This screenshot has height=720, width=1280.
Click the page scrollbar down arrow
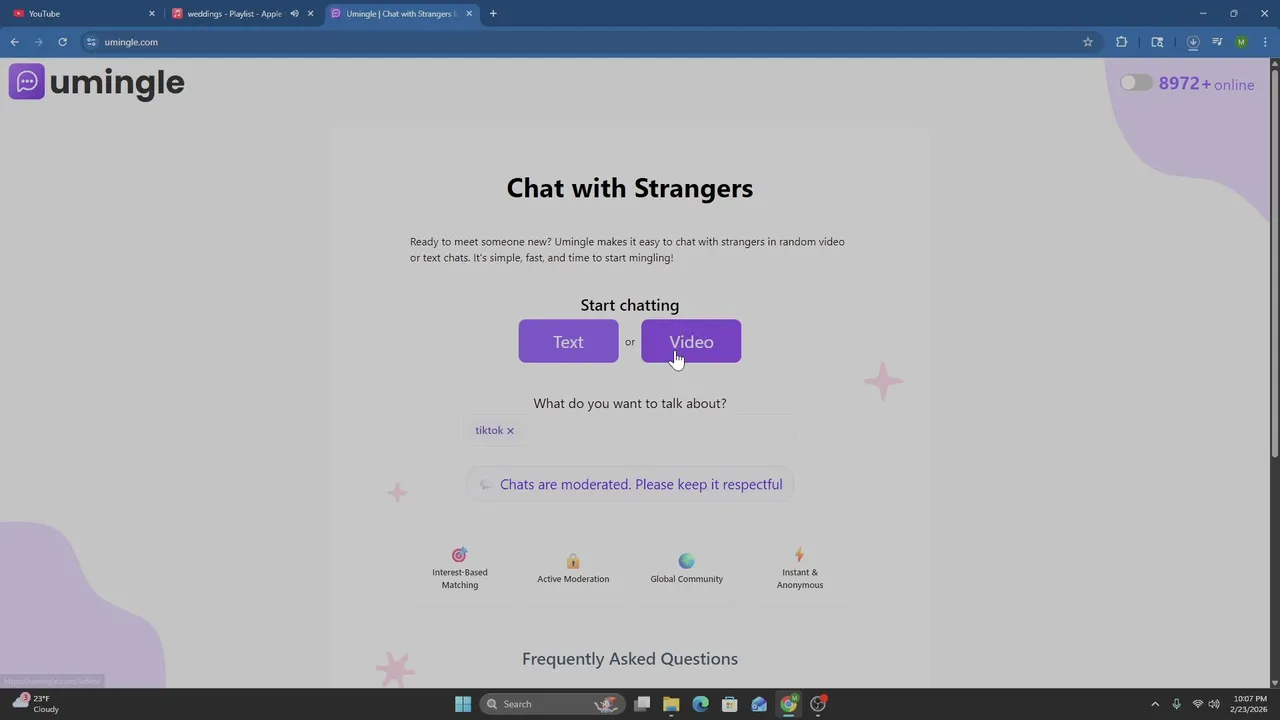pyautogui.click(x=1274, y=682)
